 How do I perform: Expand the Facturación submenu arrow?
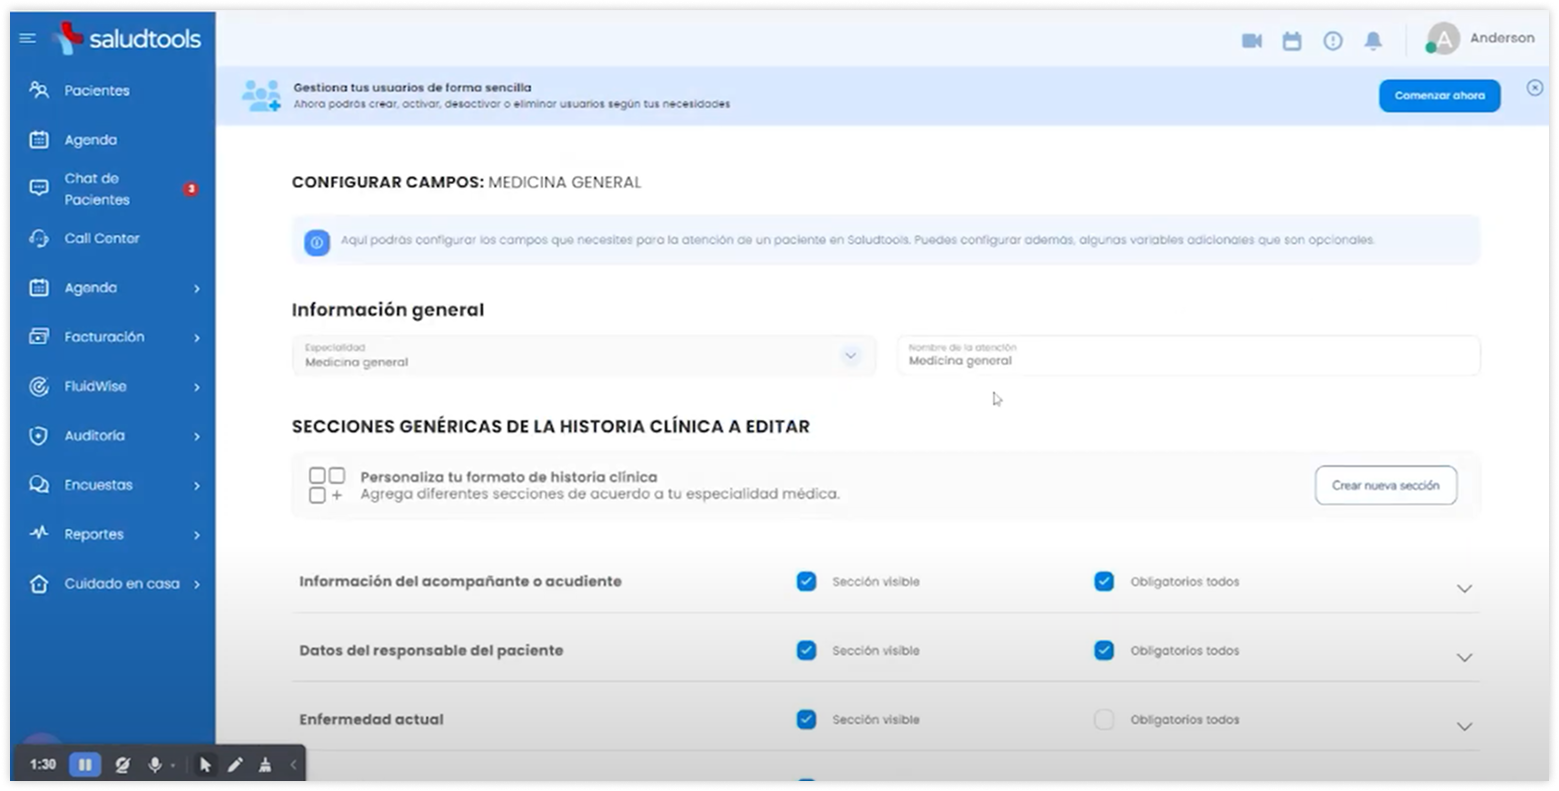point(197,338)
